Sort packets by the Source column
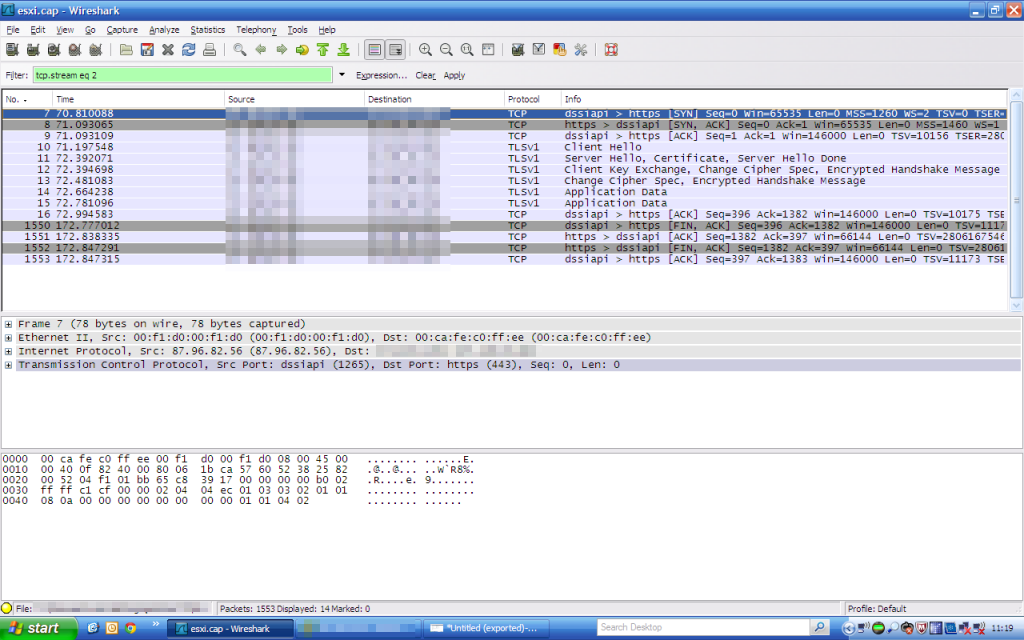The width and height of the screenshot is (1024, 640). click(x=295, y=99)
